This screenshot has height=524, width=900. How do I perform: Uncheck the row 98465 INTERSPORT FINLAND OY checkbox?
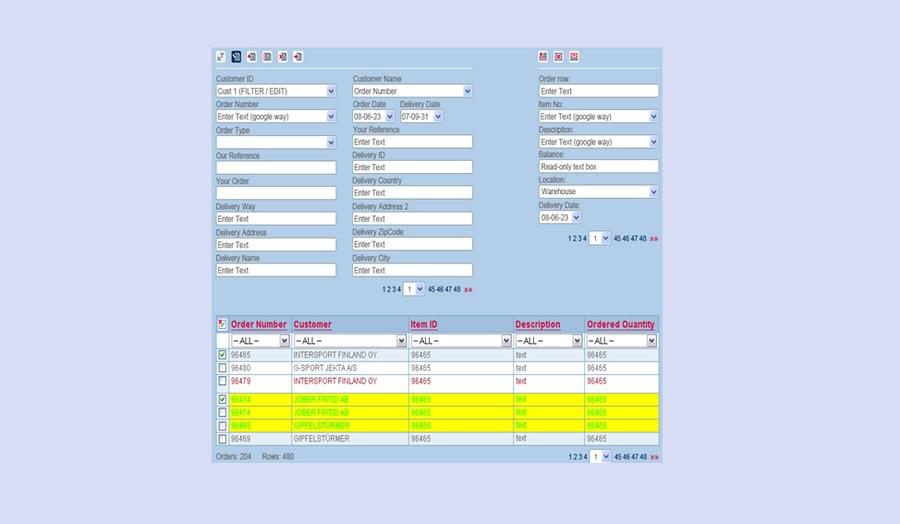point(222,355)
